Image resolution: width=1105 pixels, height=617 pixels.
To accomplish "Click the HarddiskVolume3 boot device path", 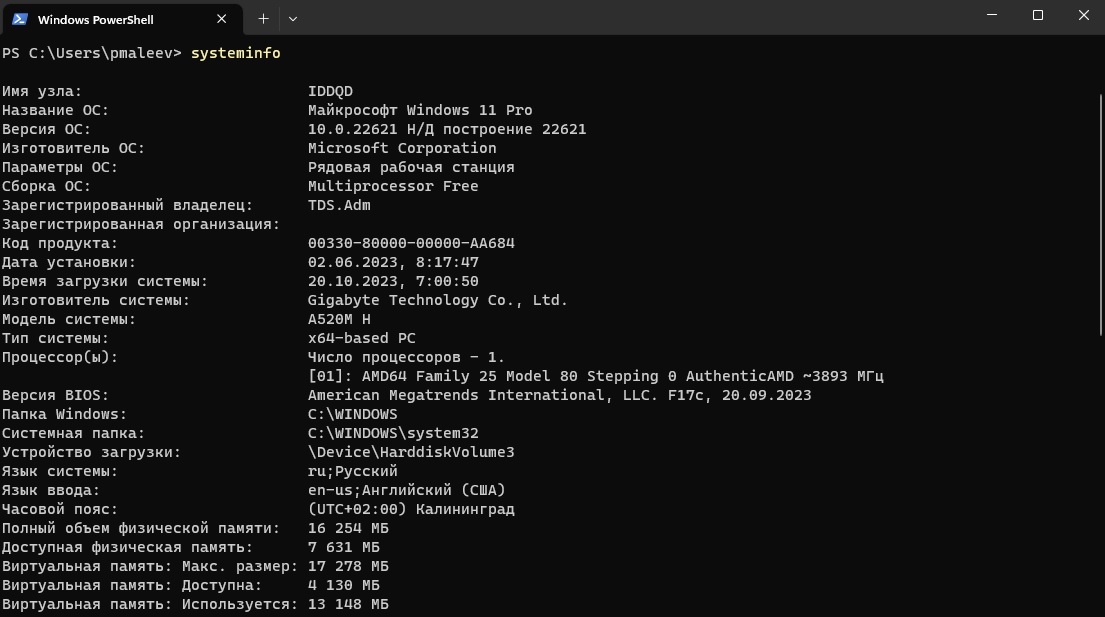I will [x=411, y=452].
